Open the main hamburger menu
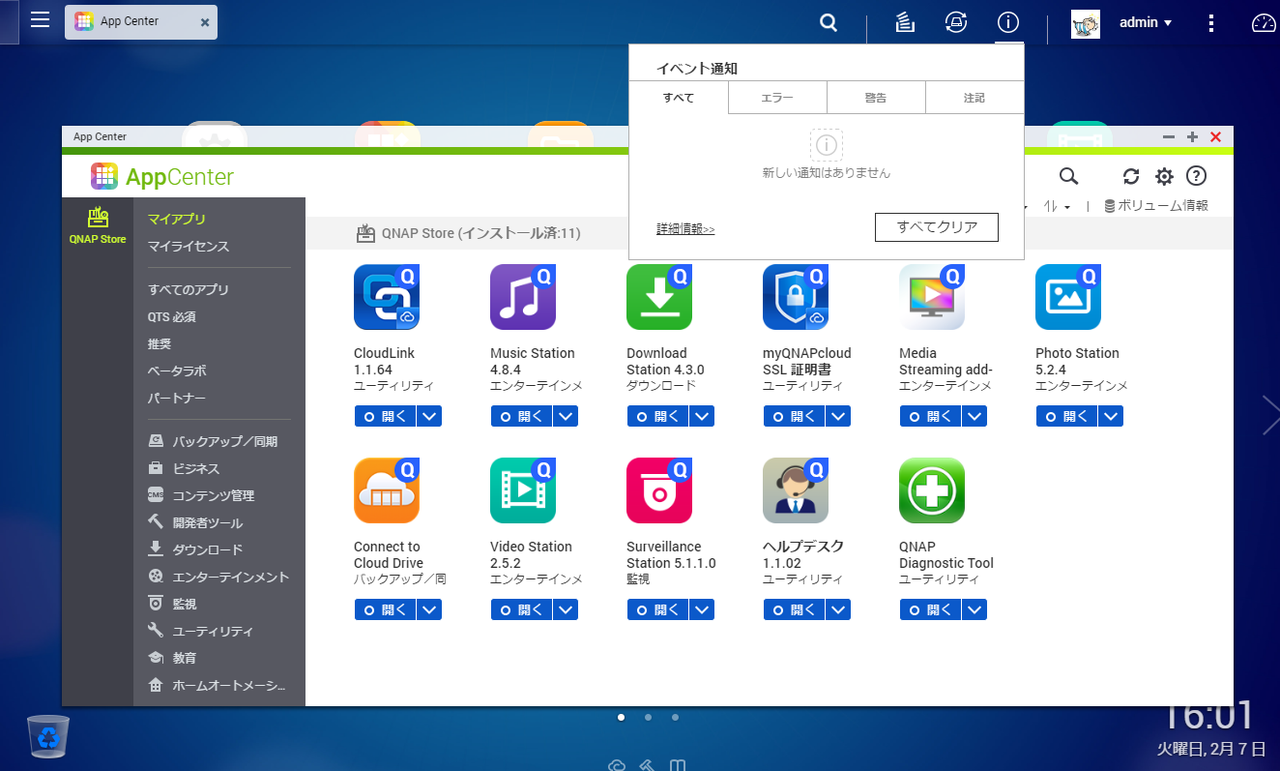The image size is (1280, 771). tap(40, 20)
